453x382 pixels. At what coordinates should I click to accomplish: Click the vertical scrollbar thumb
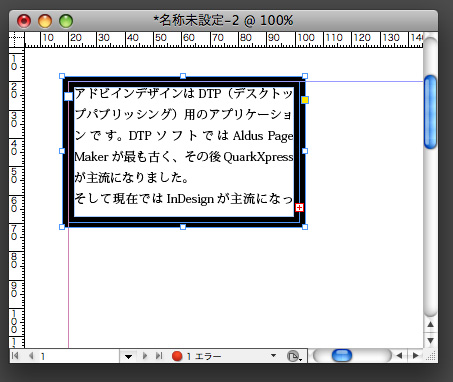click(x=430, y=112)
